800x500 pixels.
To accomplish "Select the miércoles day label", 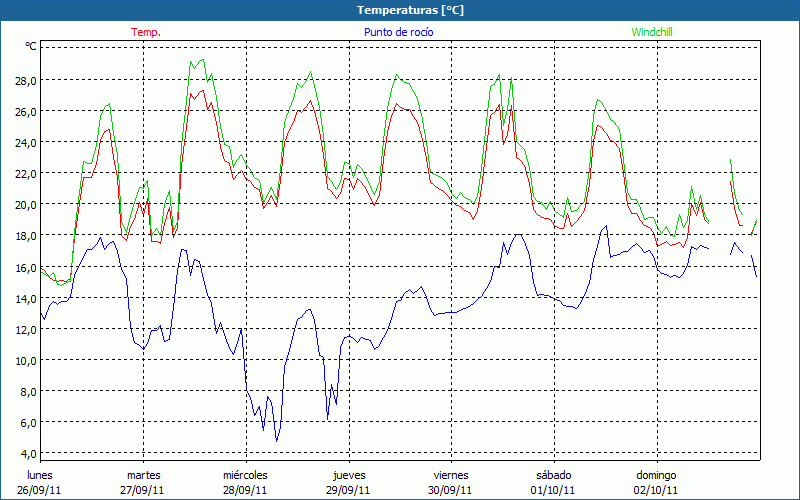I will [245, 475].
